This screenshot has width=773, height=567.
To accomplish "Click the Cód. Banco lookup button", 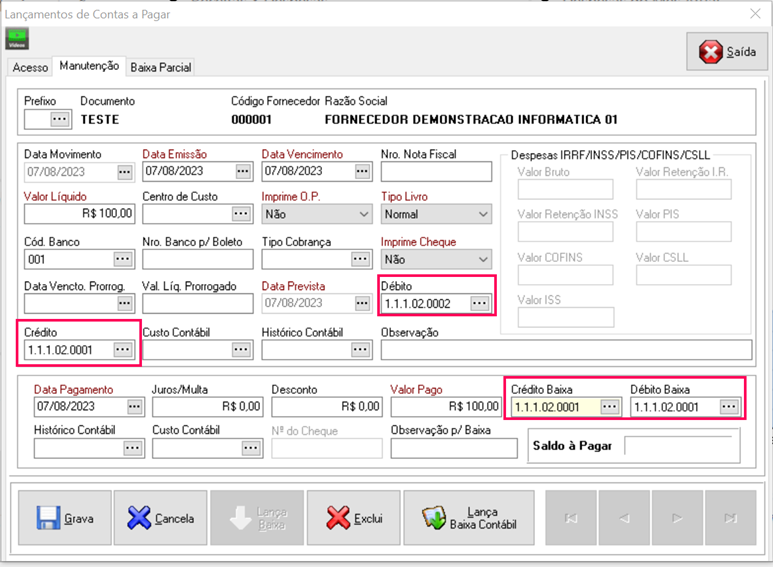I will coord(123,259).
